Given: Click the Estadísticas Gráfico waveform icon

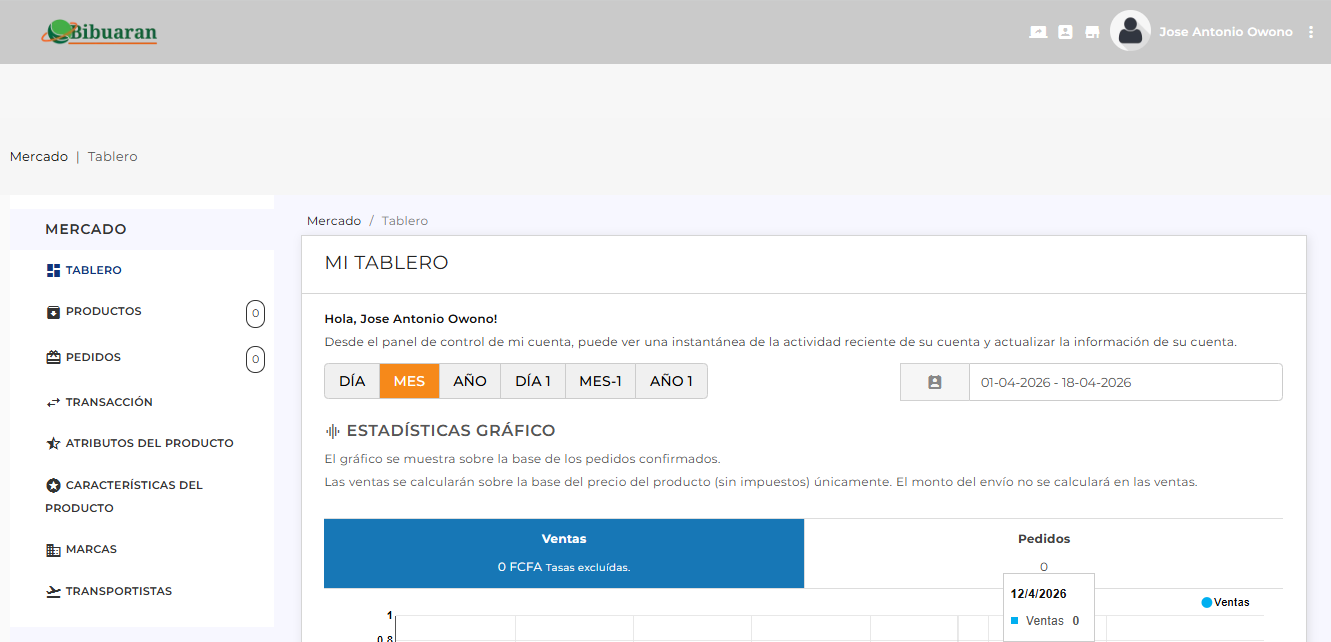Looking at the screenshot, I should 333,431.
